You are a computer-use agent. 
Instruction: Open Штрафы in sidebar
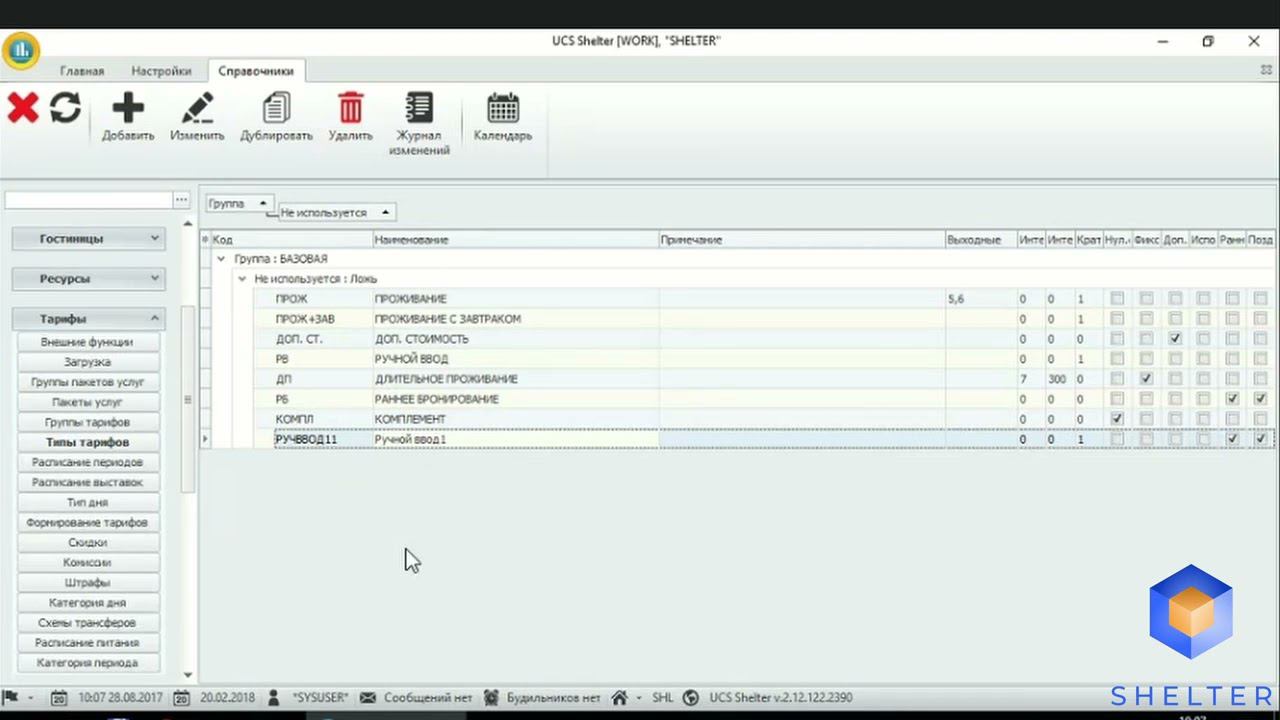[87, 582]
